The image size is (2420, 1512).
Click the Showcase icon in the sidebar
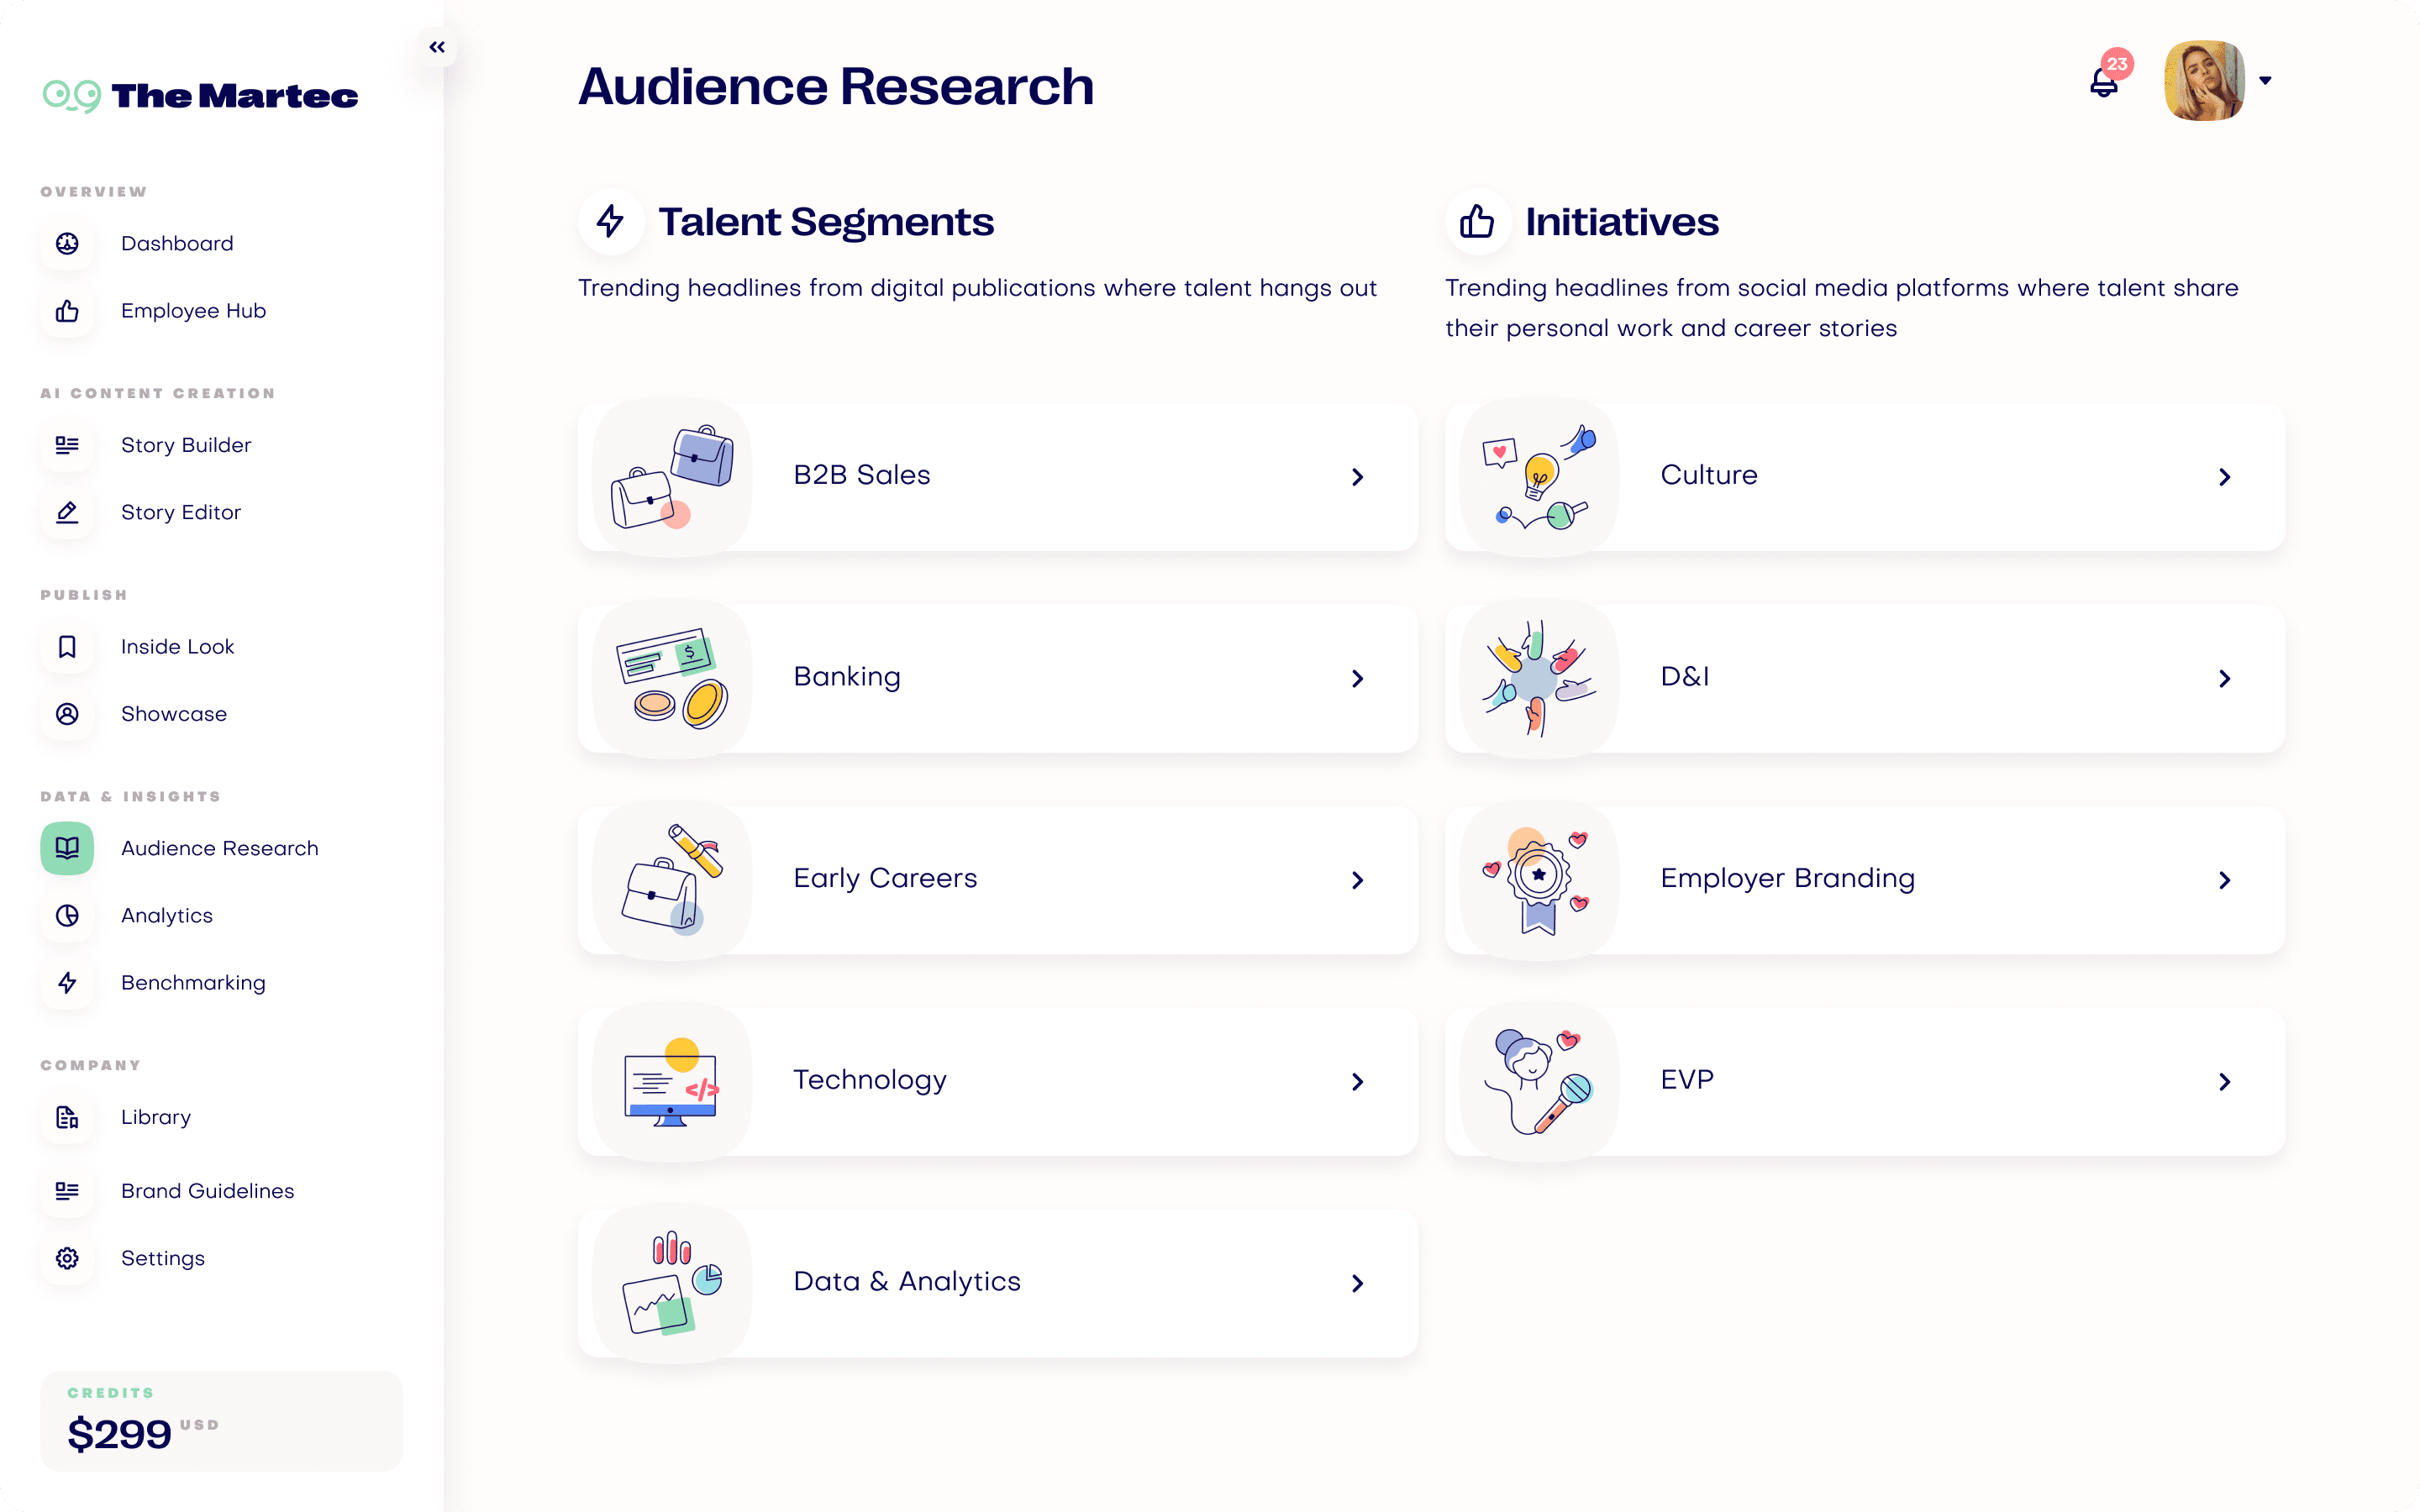pos(66,714)
